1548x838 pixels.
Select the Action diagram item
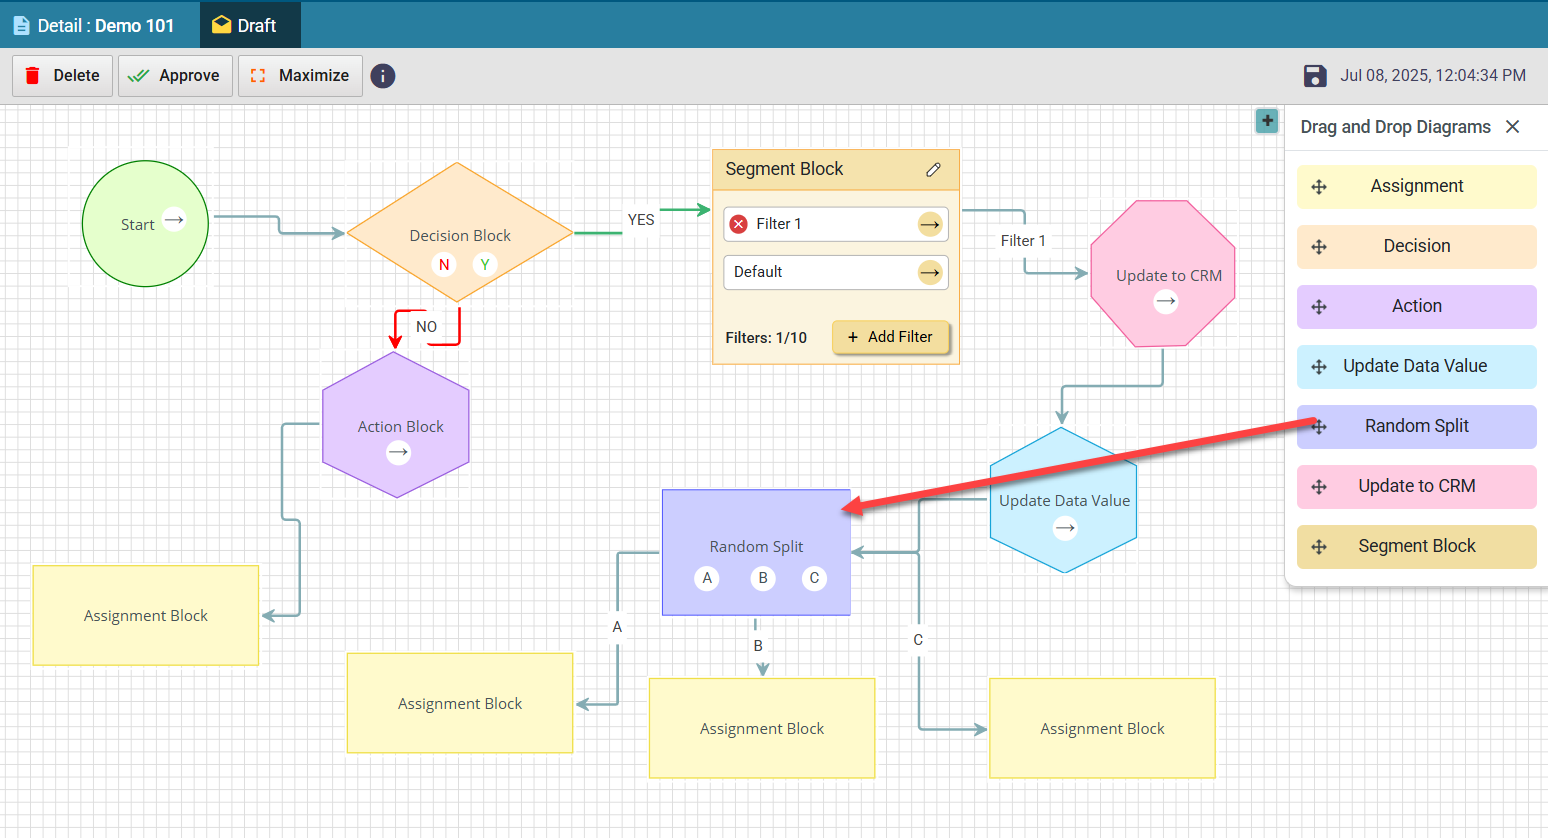pos(1417,306)
